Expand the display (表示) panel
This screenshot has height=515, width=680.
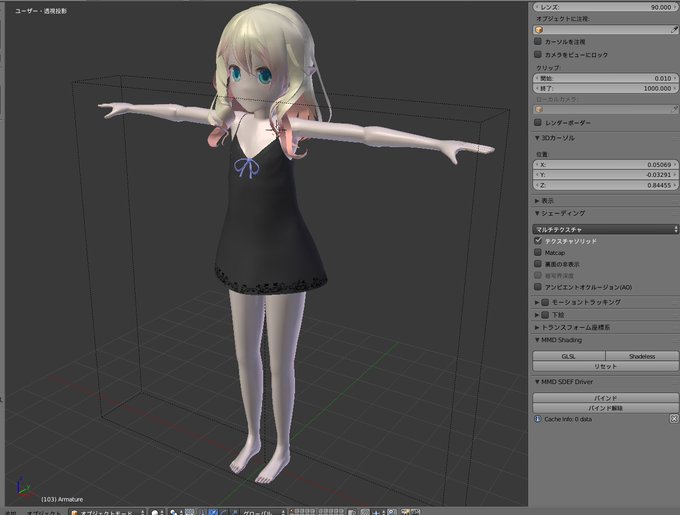coord(537,201)
